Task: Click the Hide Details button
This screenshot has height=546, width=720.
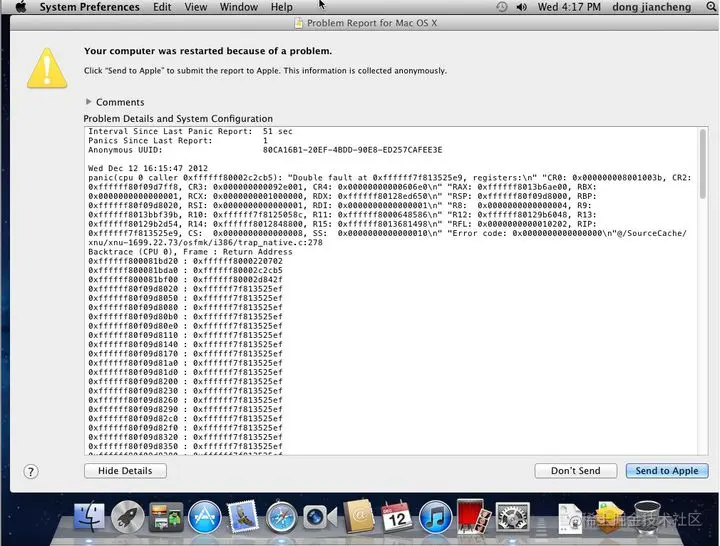Action: pos(125,471)
